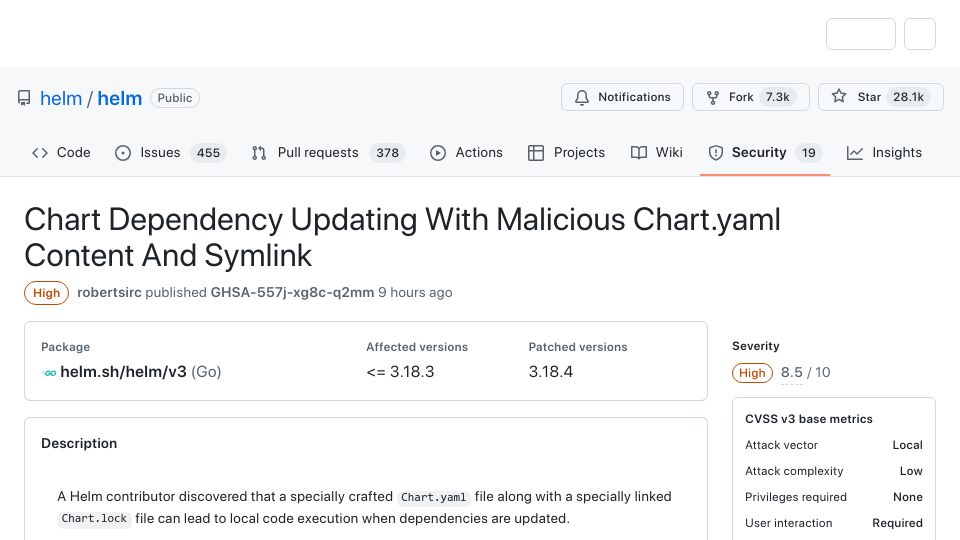Click the Privileges required None value

908,497
